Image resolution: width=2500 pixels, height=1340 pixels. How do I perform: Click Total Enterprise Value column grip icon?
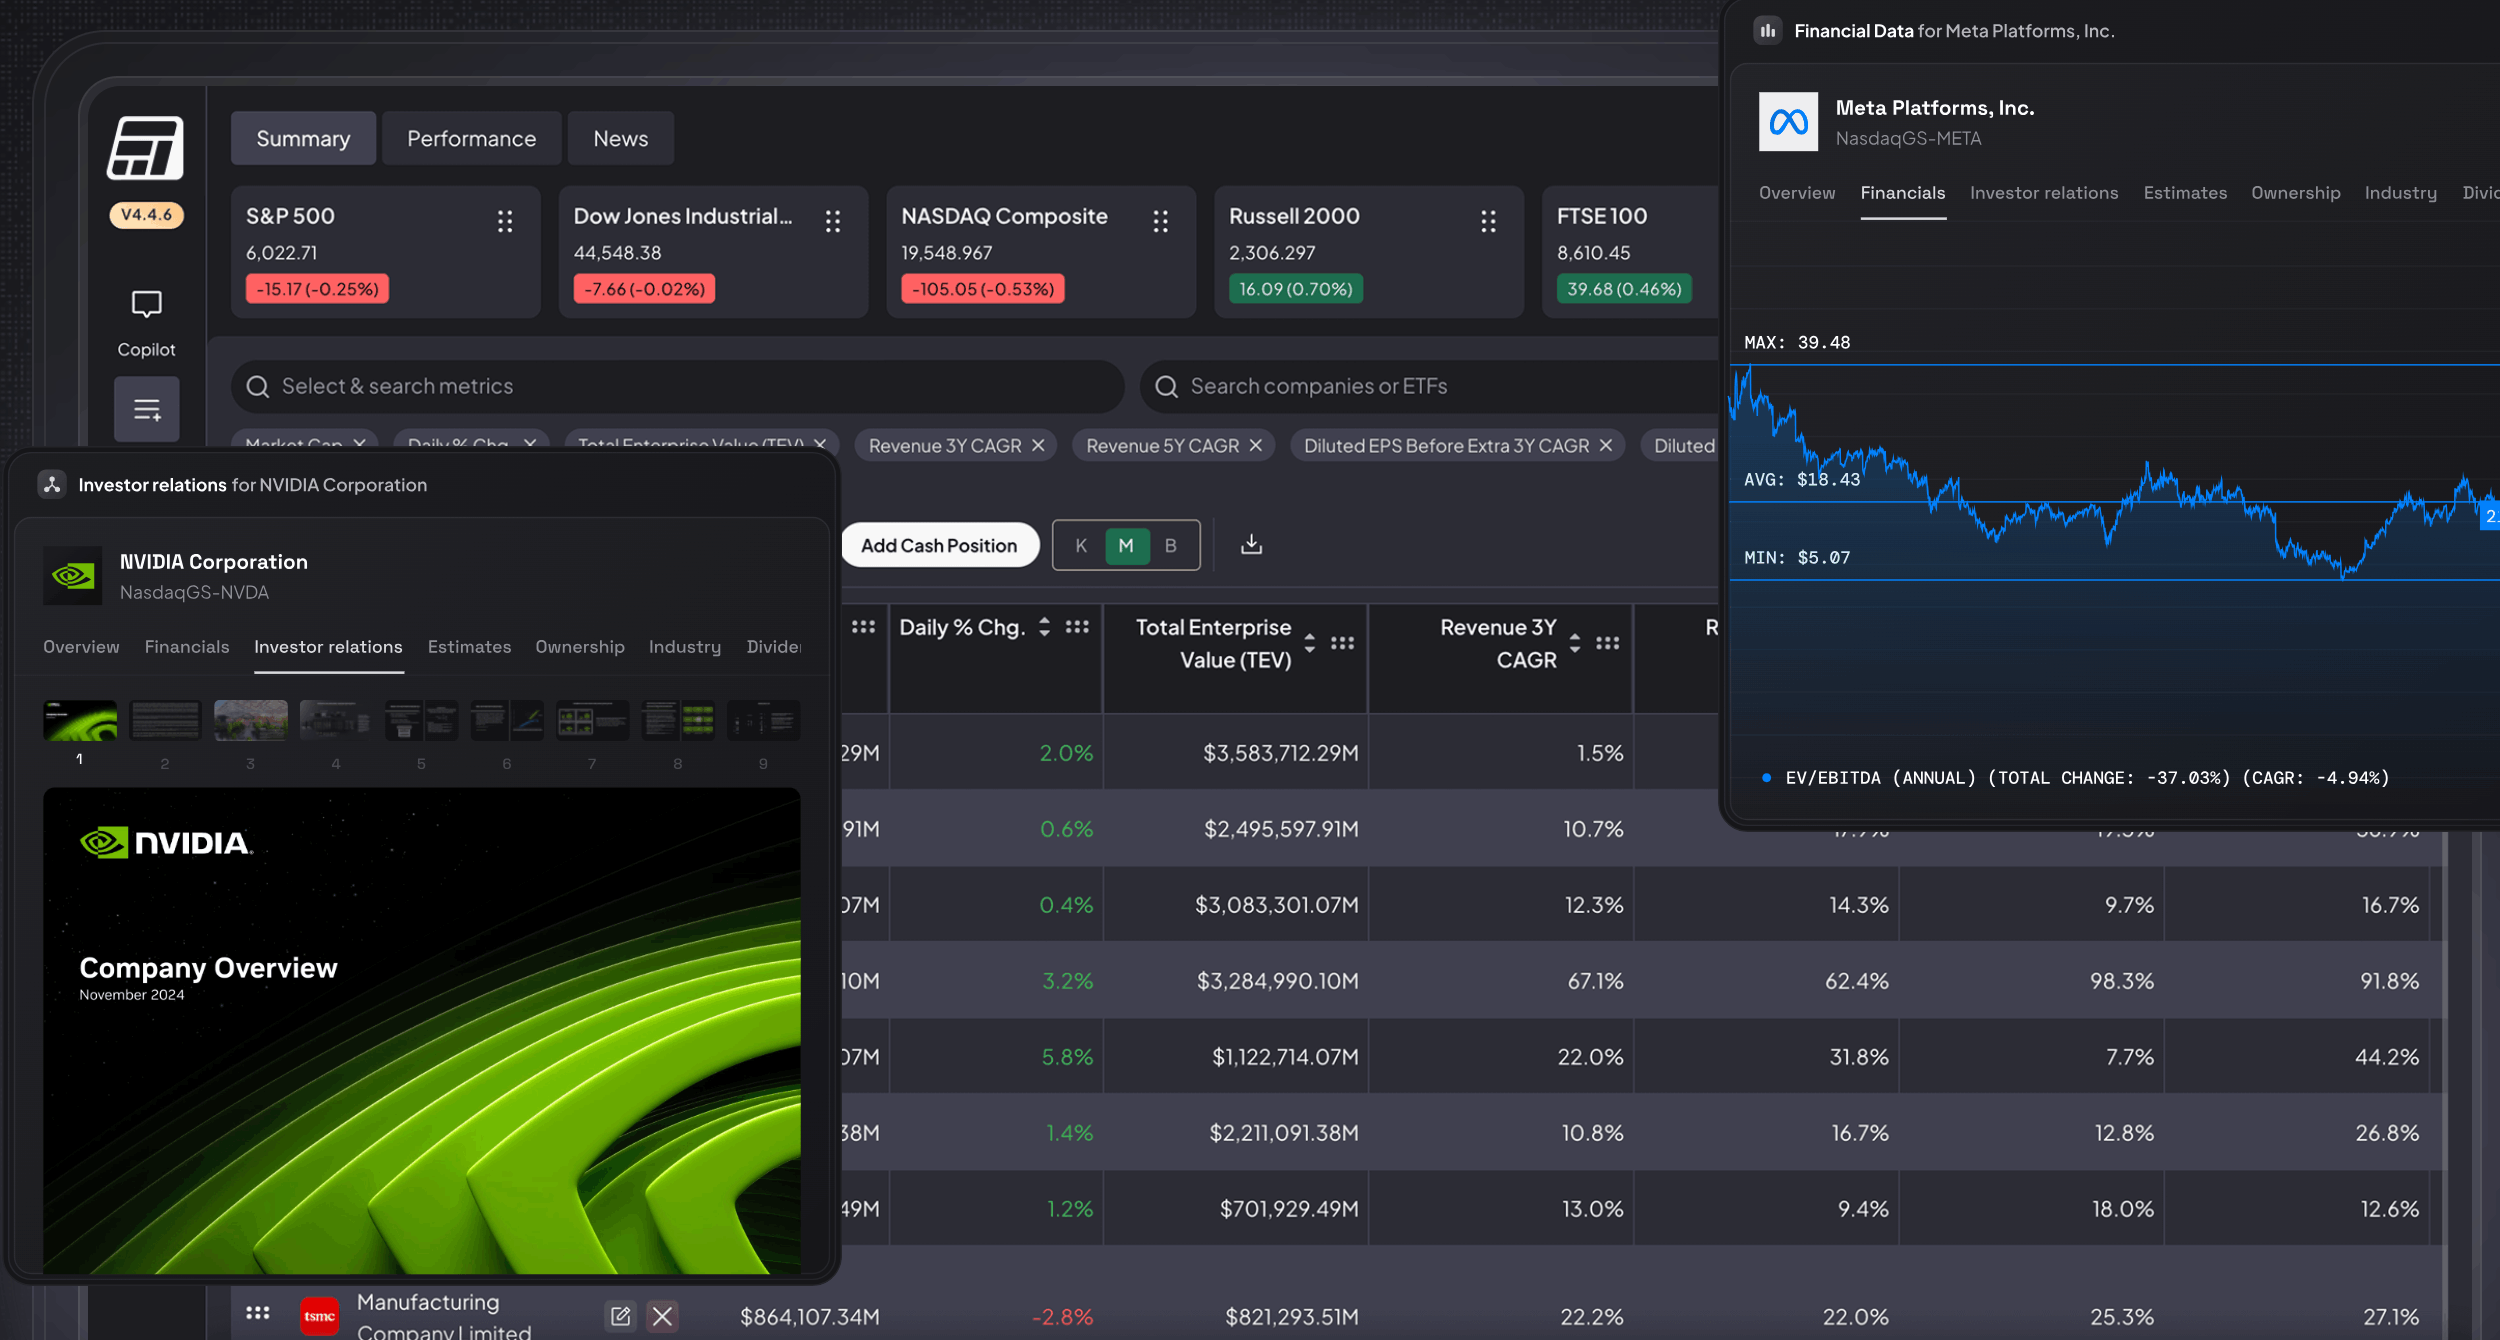1342,643
